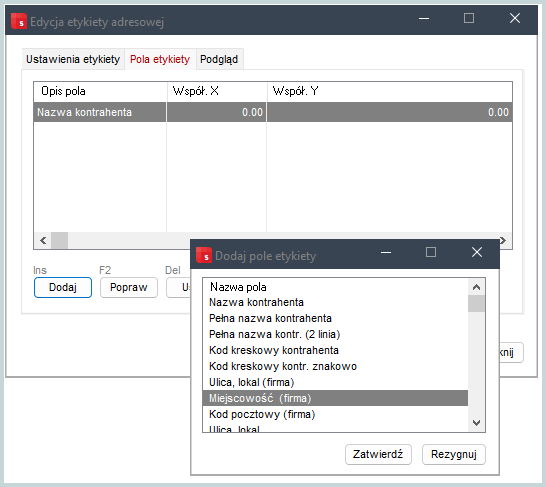546x487 pixels.
Task: Maximize the Dodaj pole etykiety dialog
Action: pos(431,252)
